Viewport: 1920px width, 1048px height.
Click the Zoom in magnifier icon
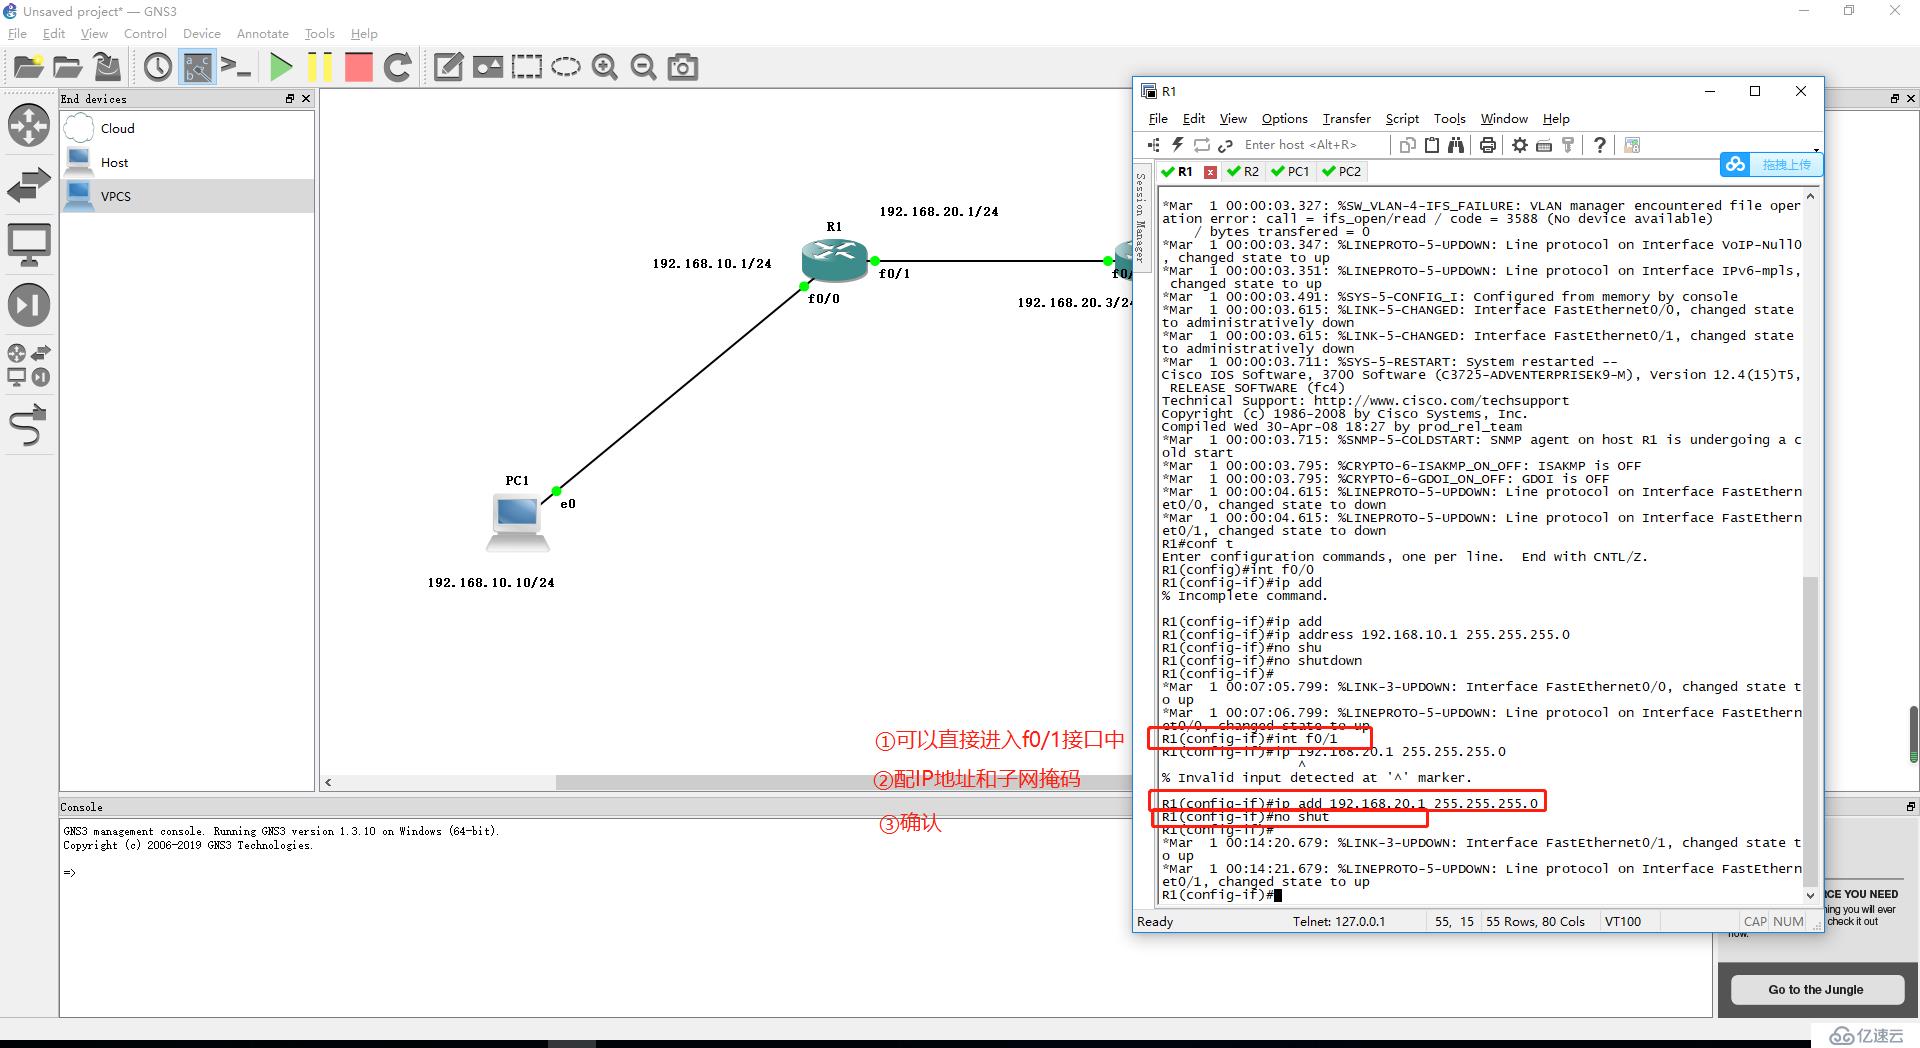604,67
